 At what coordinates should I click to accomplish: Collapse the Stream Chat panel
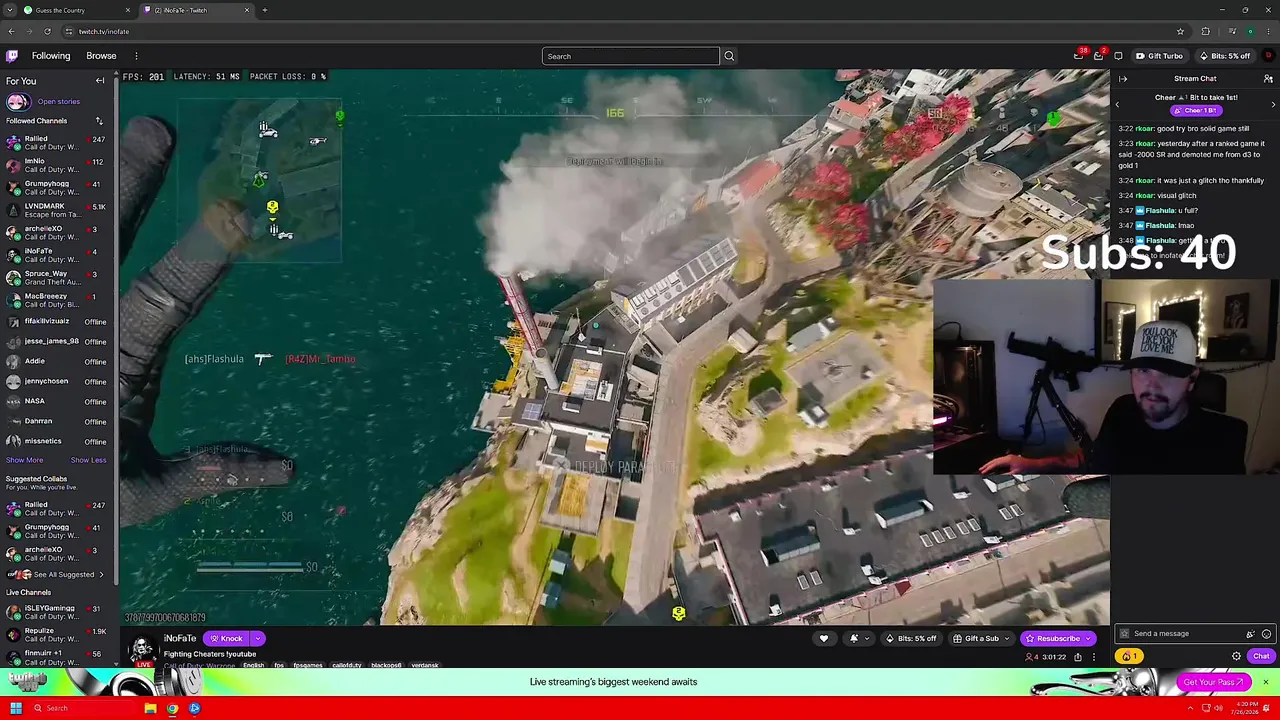click(1123, 79)
